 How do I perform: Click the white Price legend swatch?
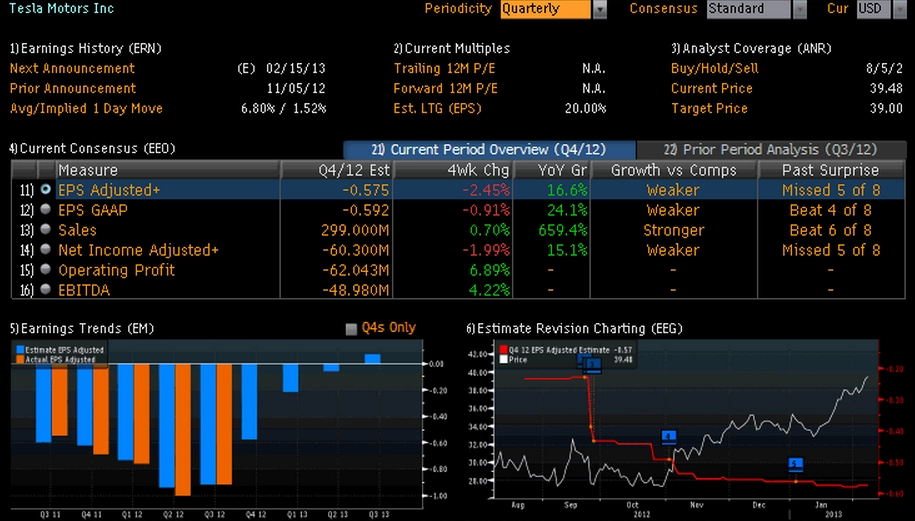[504, 360]
